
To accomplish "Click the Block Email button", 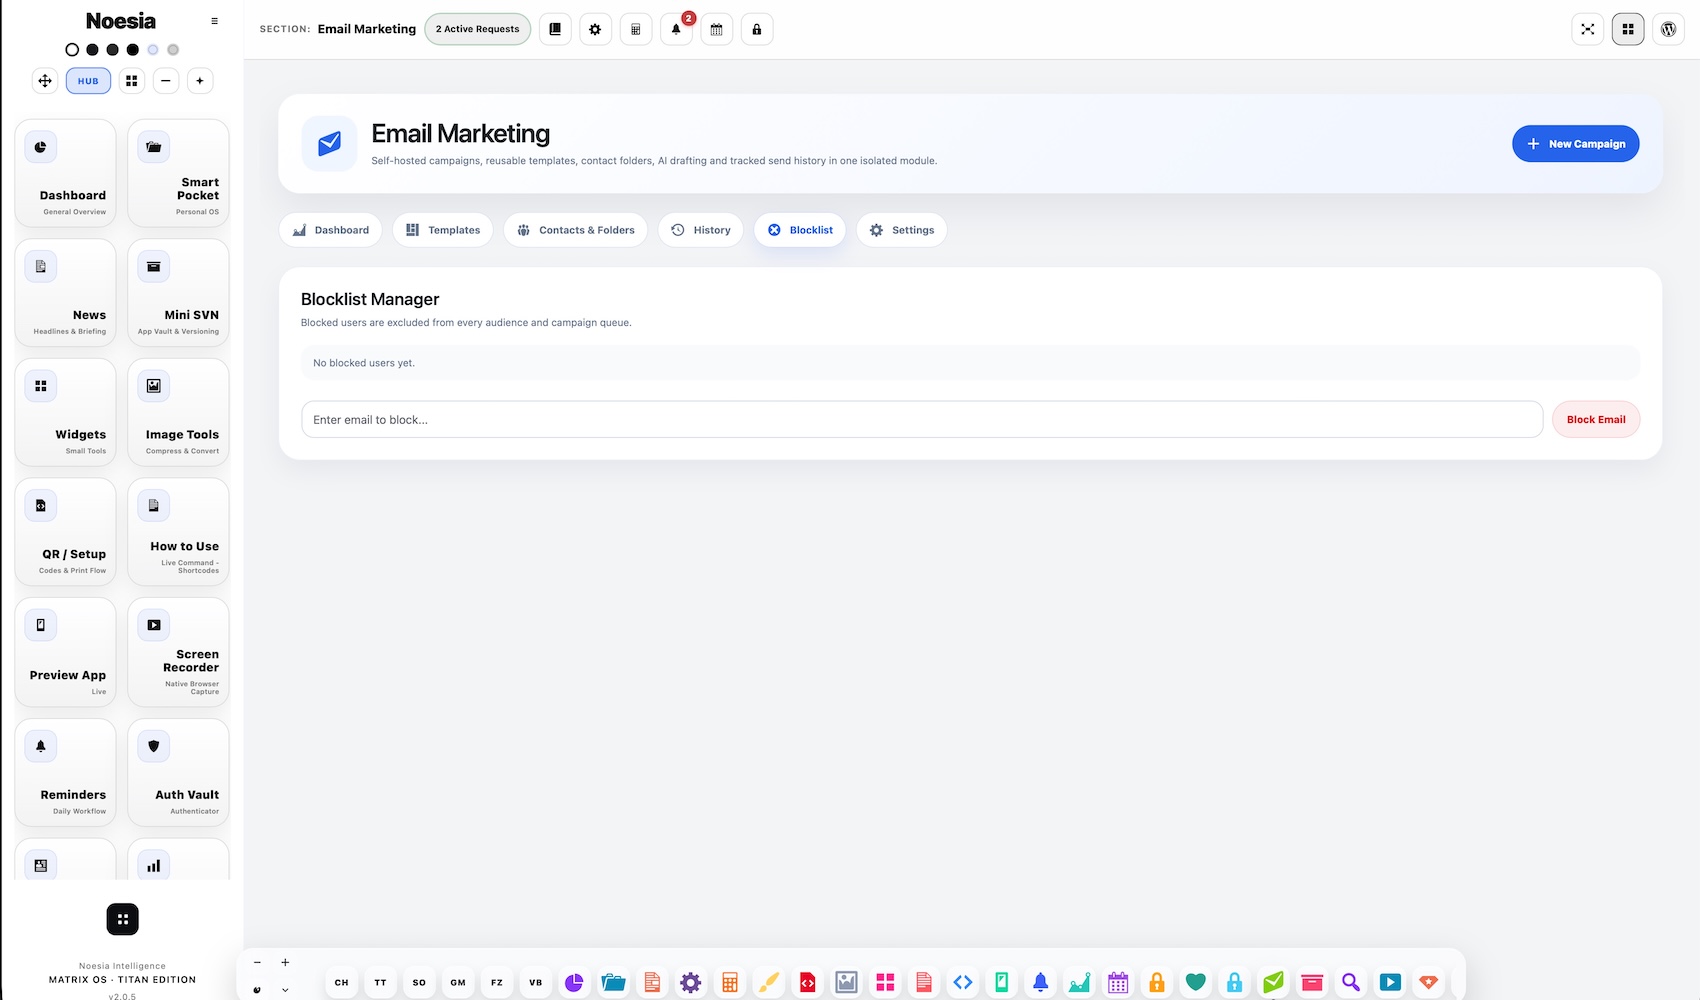I will (1596, 420).
